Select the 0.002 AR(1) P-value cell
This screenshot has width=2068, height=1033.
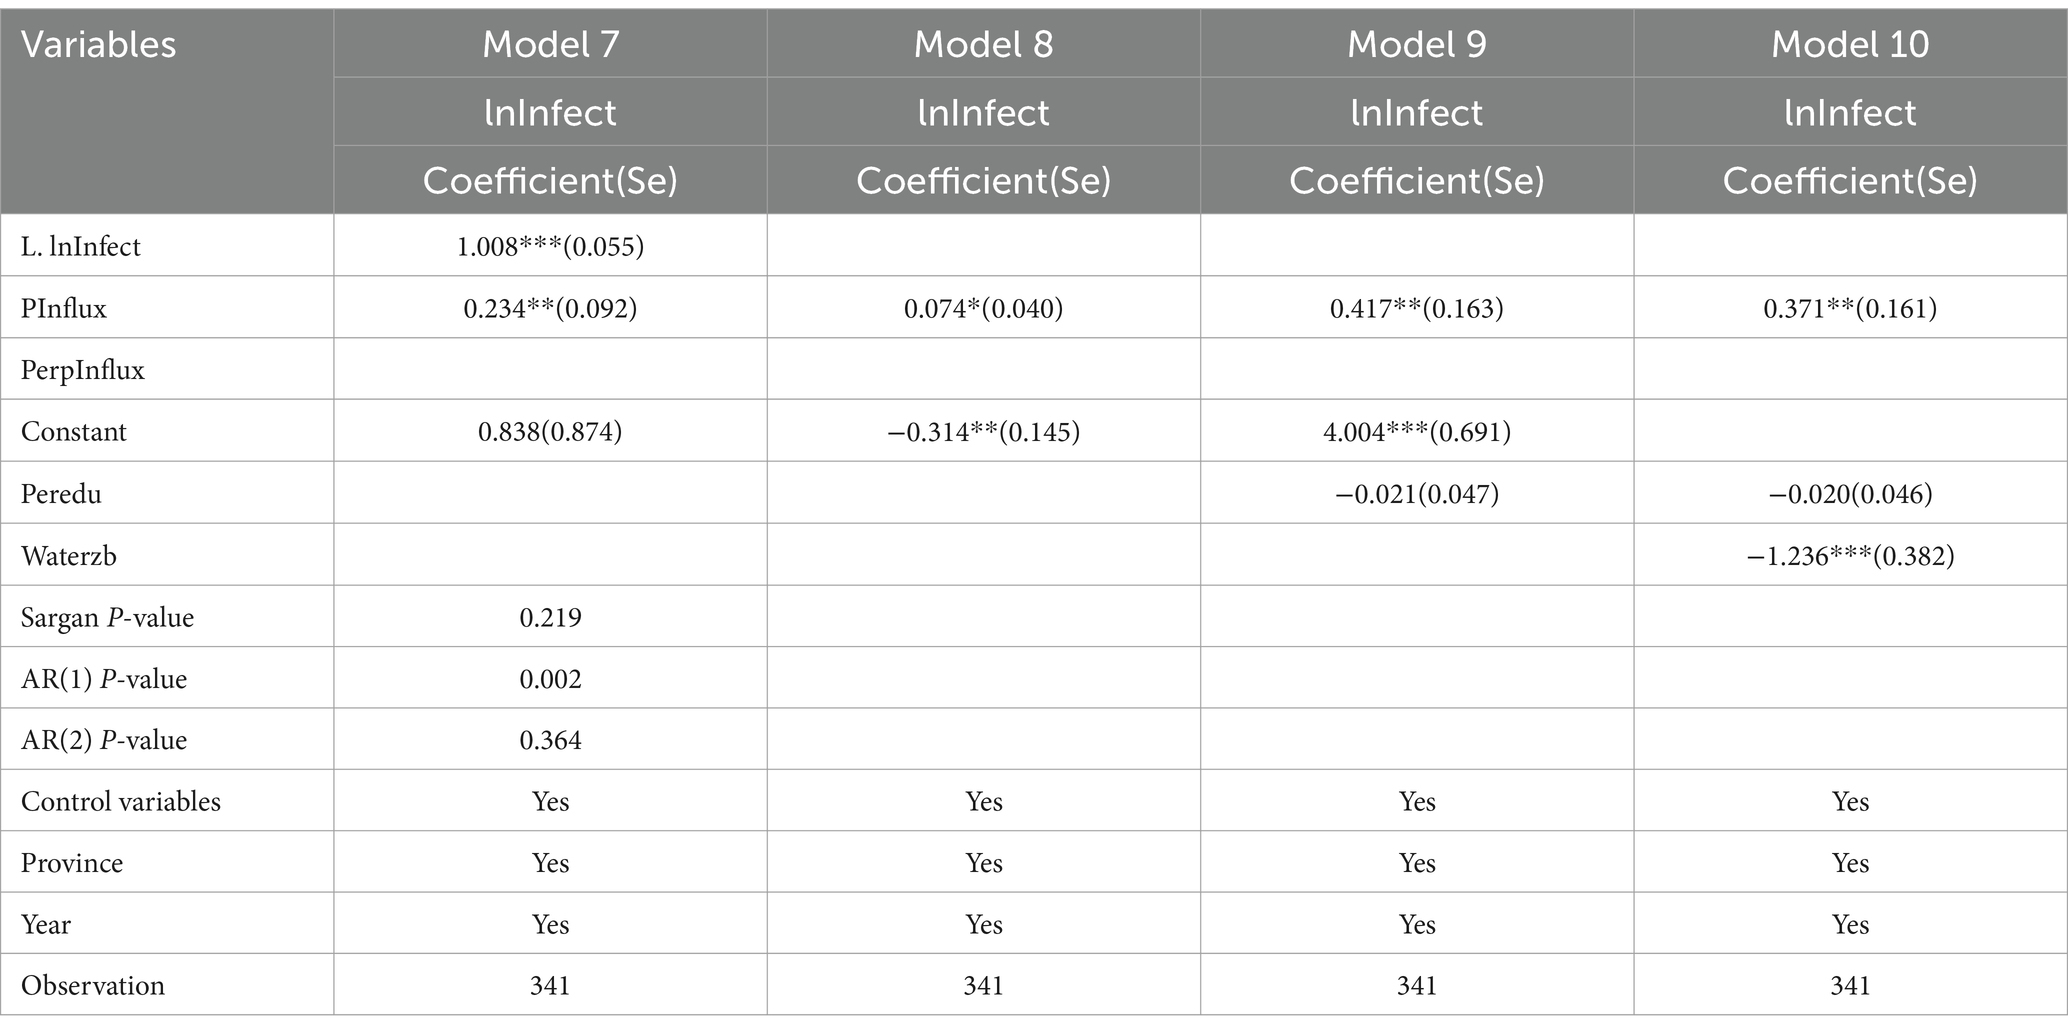550,679
